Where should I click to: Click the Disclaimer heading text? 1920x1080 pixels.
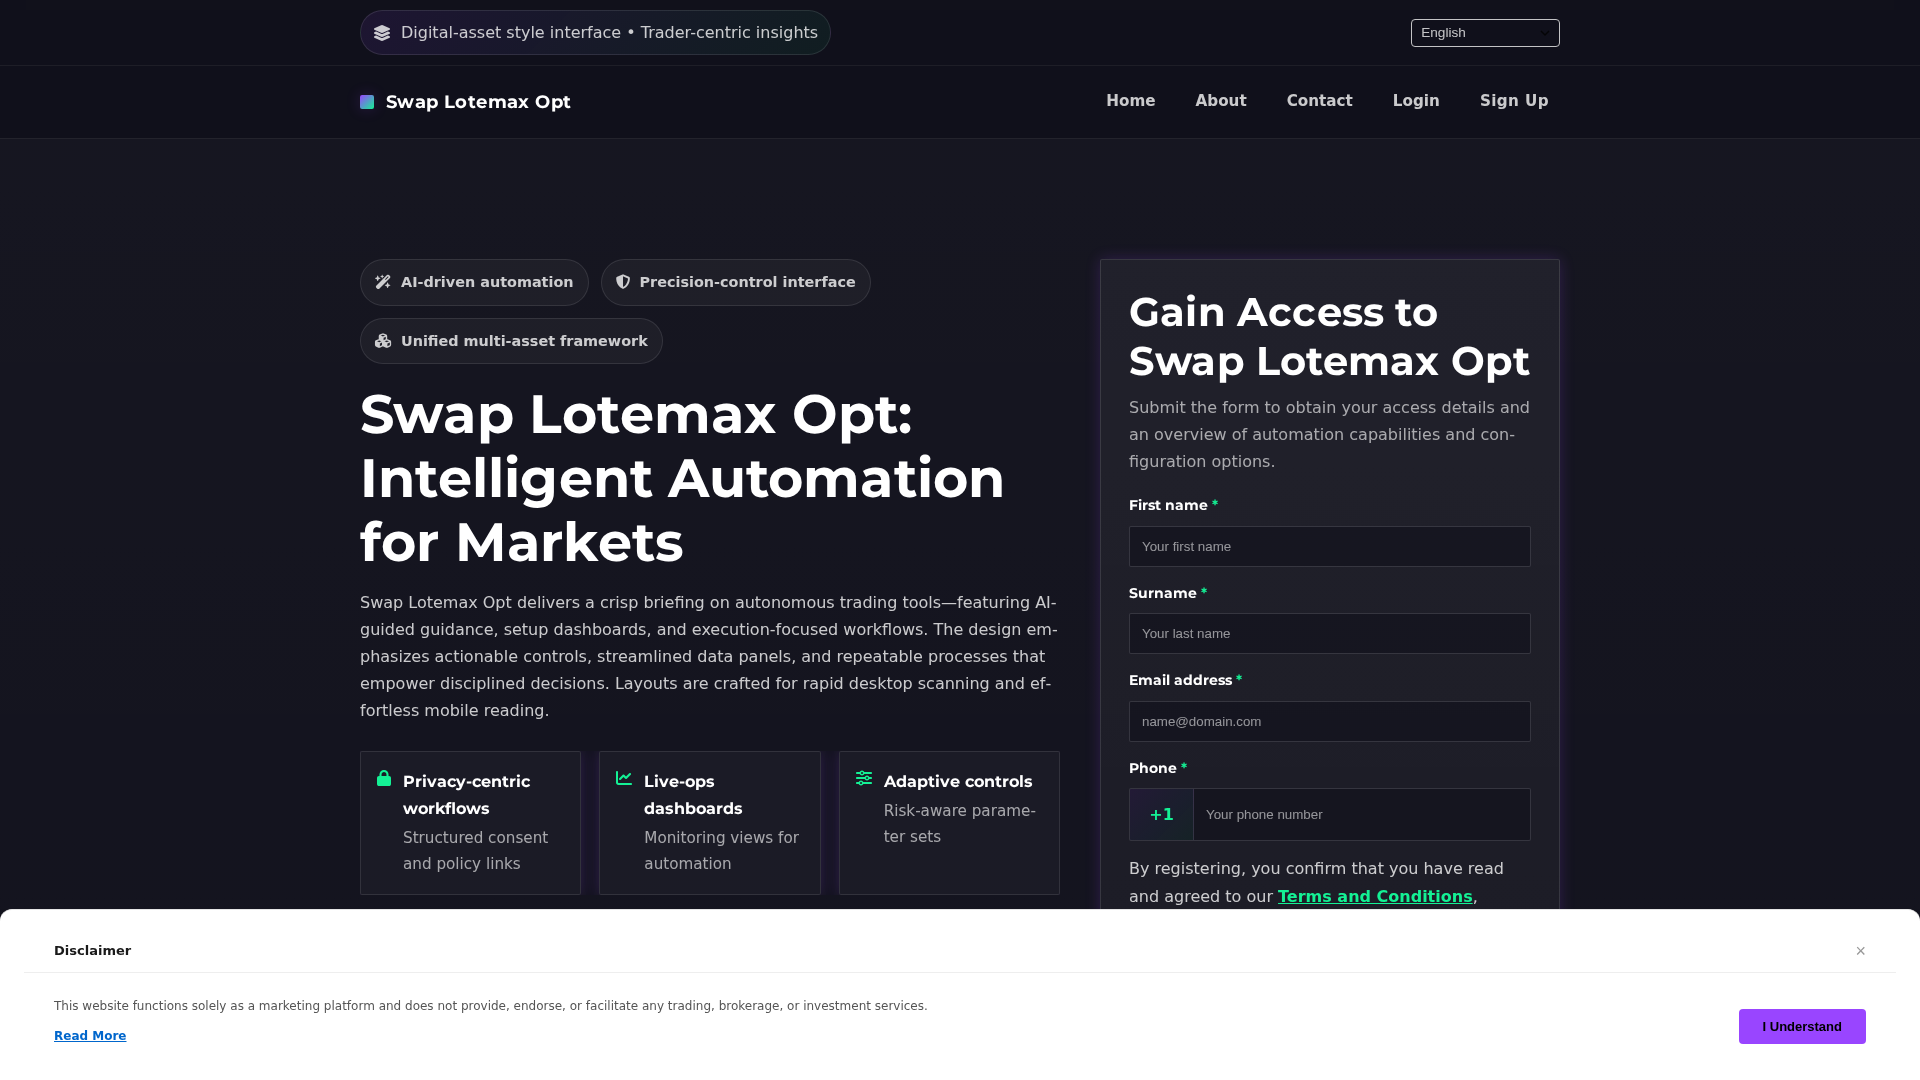tap(92, 951)
